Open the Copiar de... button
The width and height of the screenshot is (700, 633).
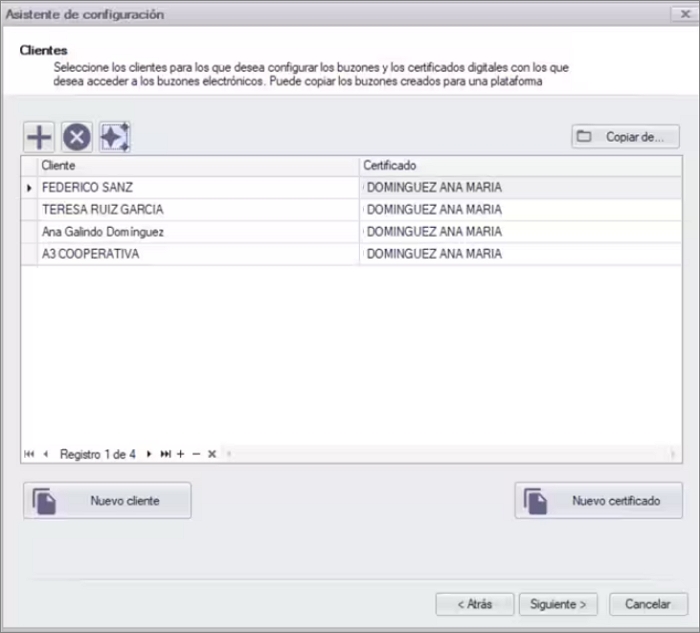625,137
